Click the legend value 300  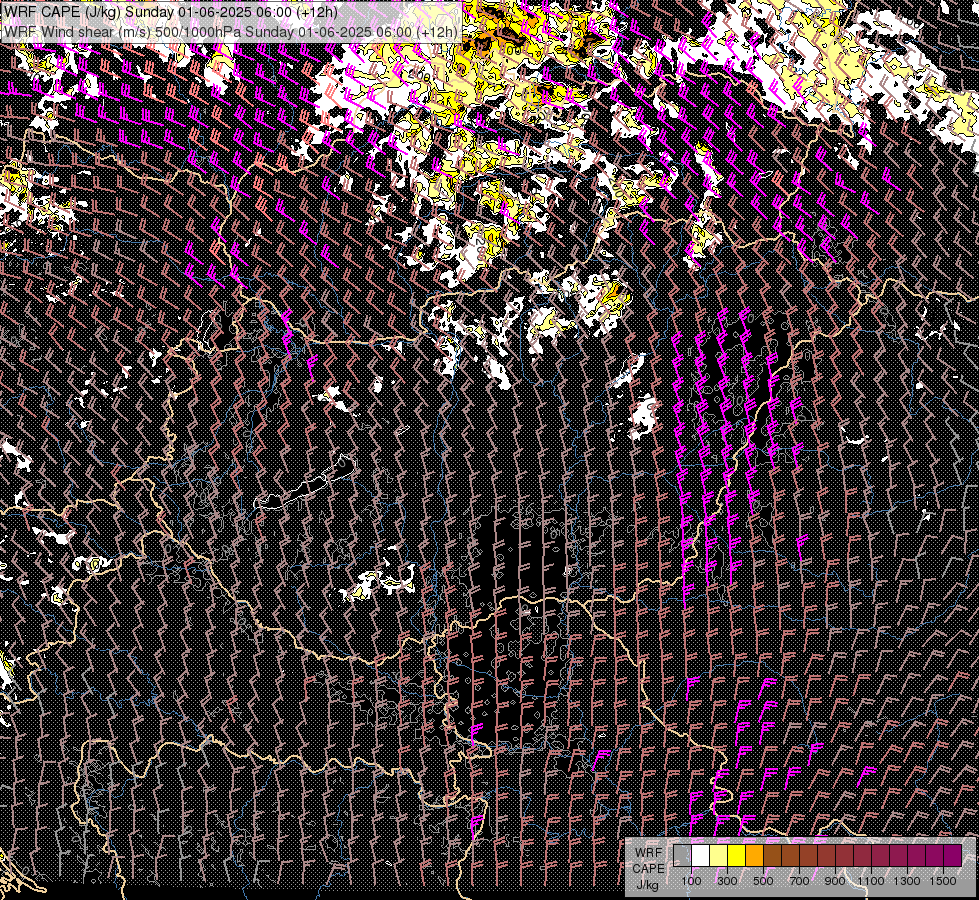coord(727,881)
